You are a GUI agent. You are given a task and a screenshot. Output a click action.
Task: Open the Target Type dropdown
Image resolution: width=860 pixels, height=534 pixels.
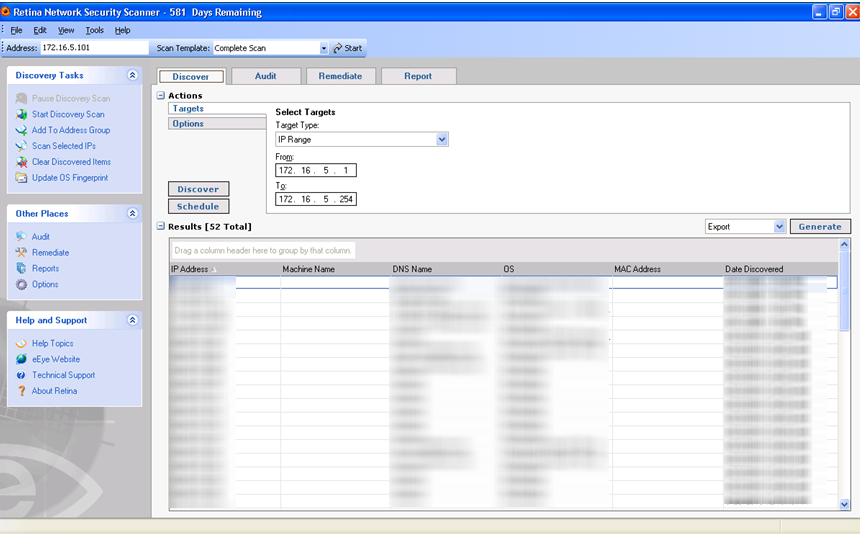[442, 140]
